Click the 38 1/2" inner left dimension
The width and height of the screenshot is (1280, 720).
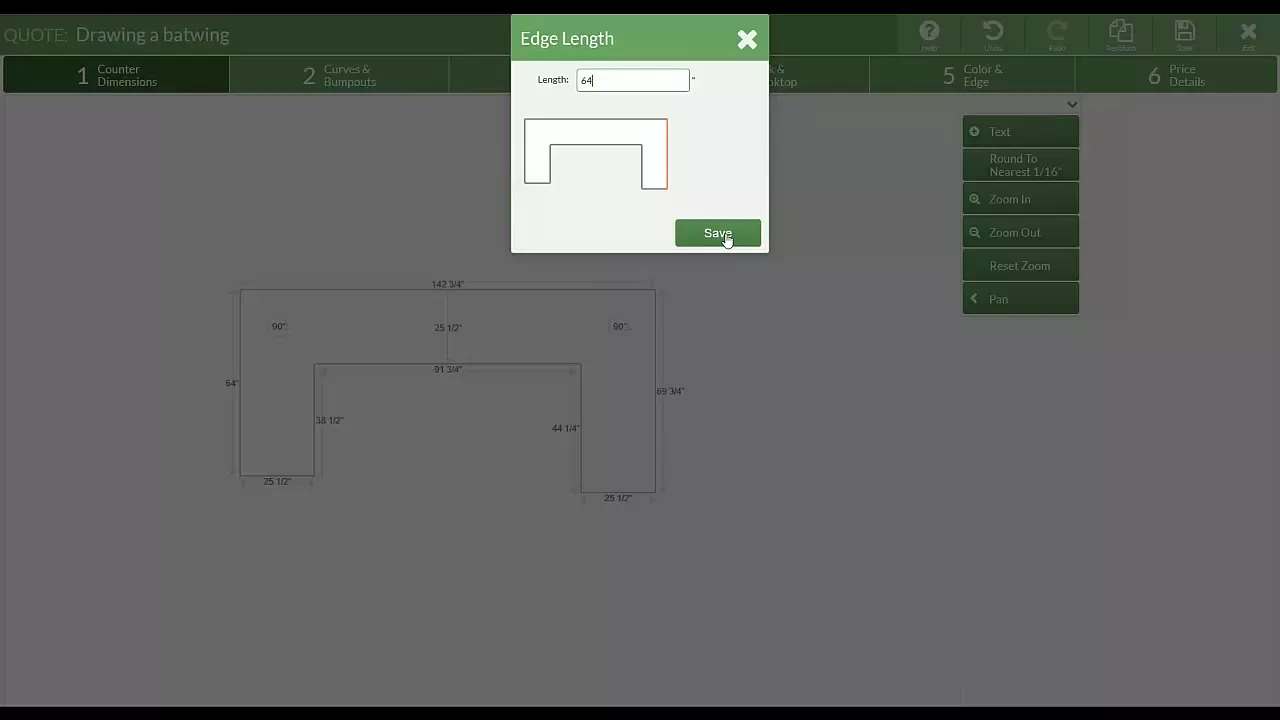(x=330, y=420)
